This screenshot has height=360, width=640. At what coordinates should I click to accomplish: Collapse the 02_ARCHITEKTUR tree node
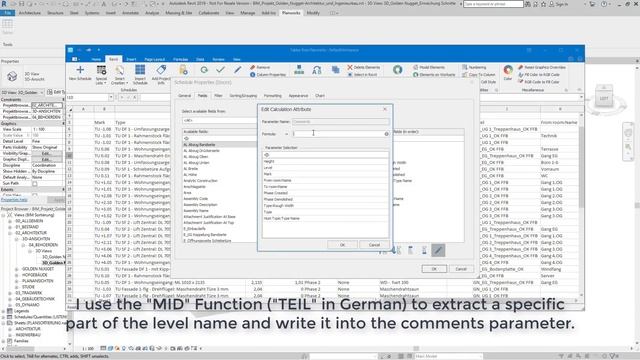tap(10, 233)
